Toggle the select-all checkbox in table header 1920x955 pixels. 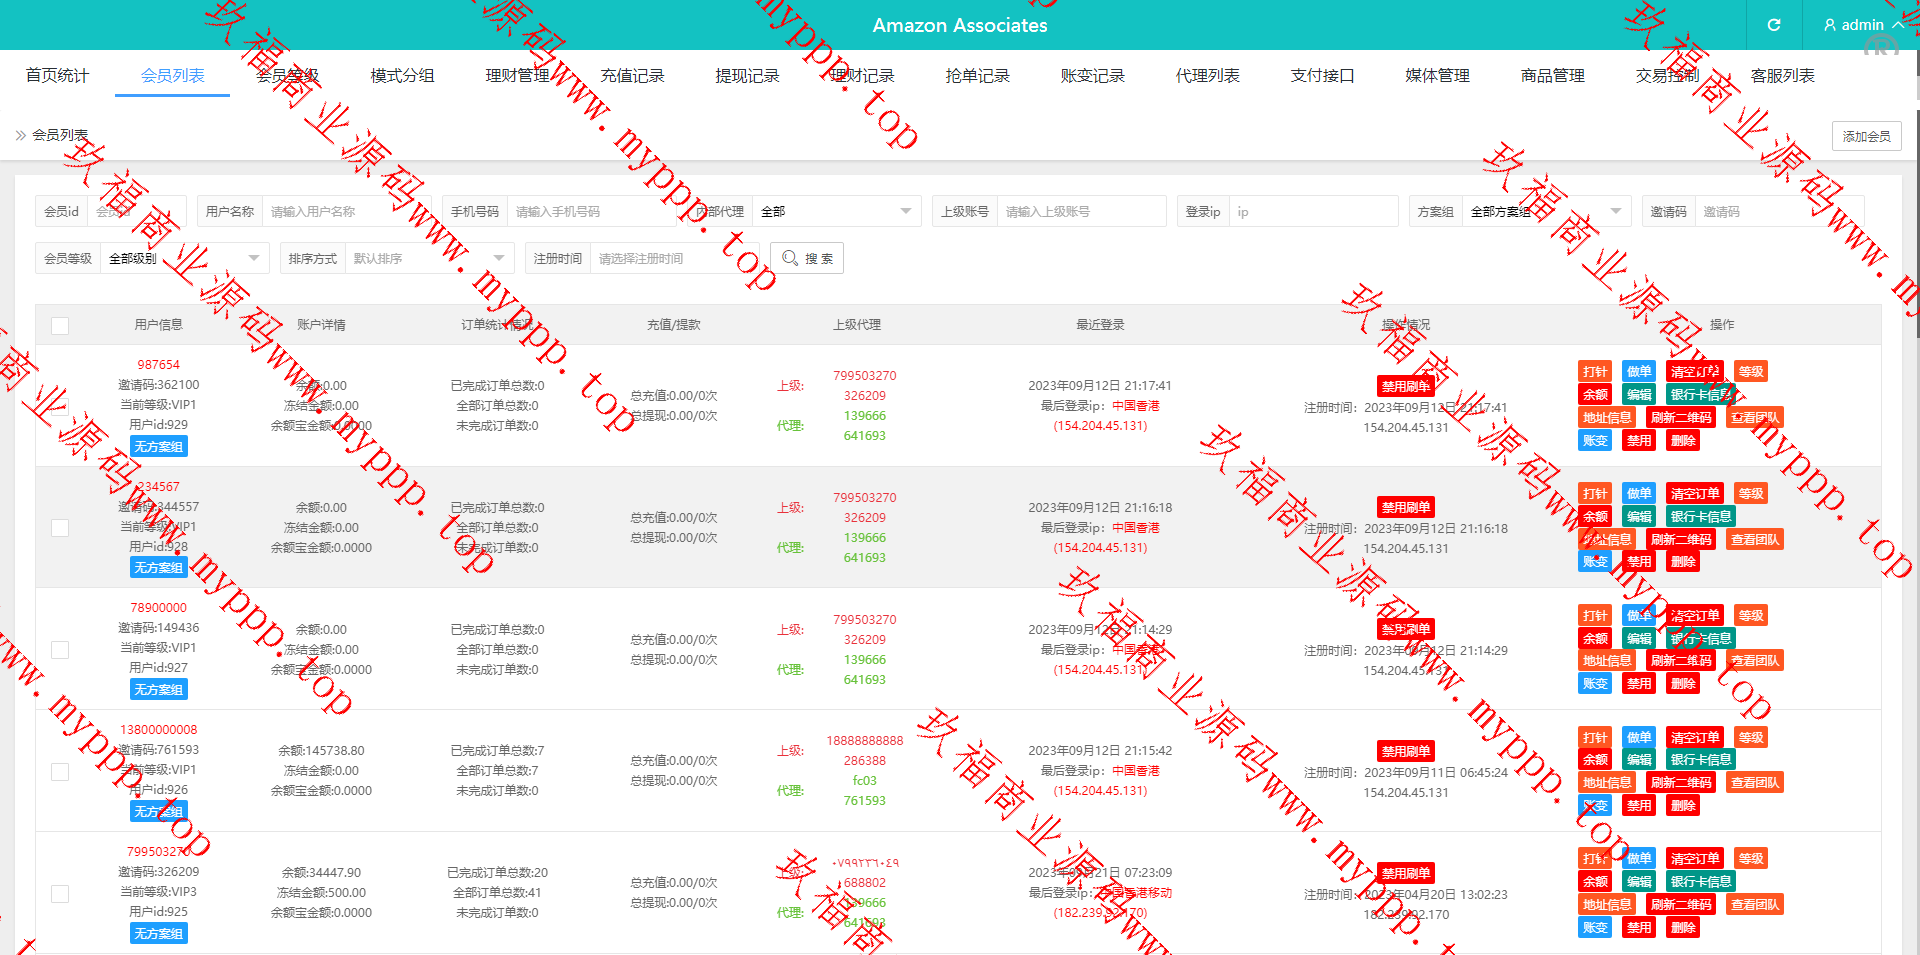[x=60, y=325]
